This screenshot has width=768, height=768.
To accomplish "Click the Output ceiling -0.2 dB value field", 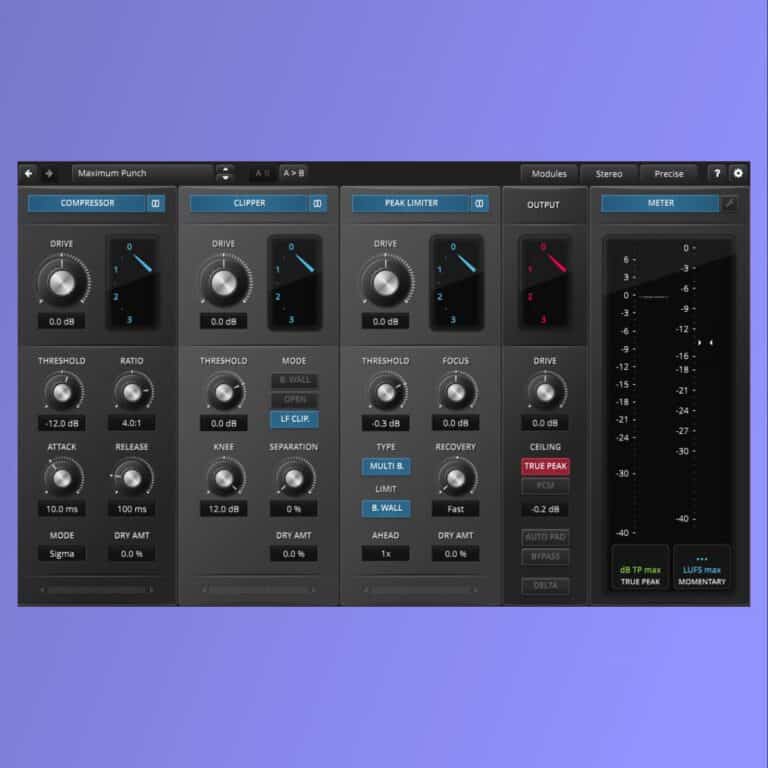I will (545, 509).
